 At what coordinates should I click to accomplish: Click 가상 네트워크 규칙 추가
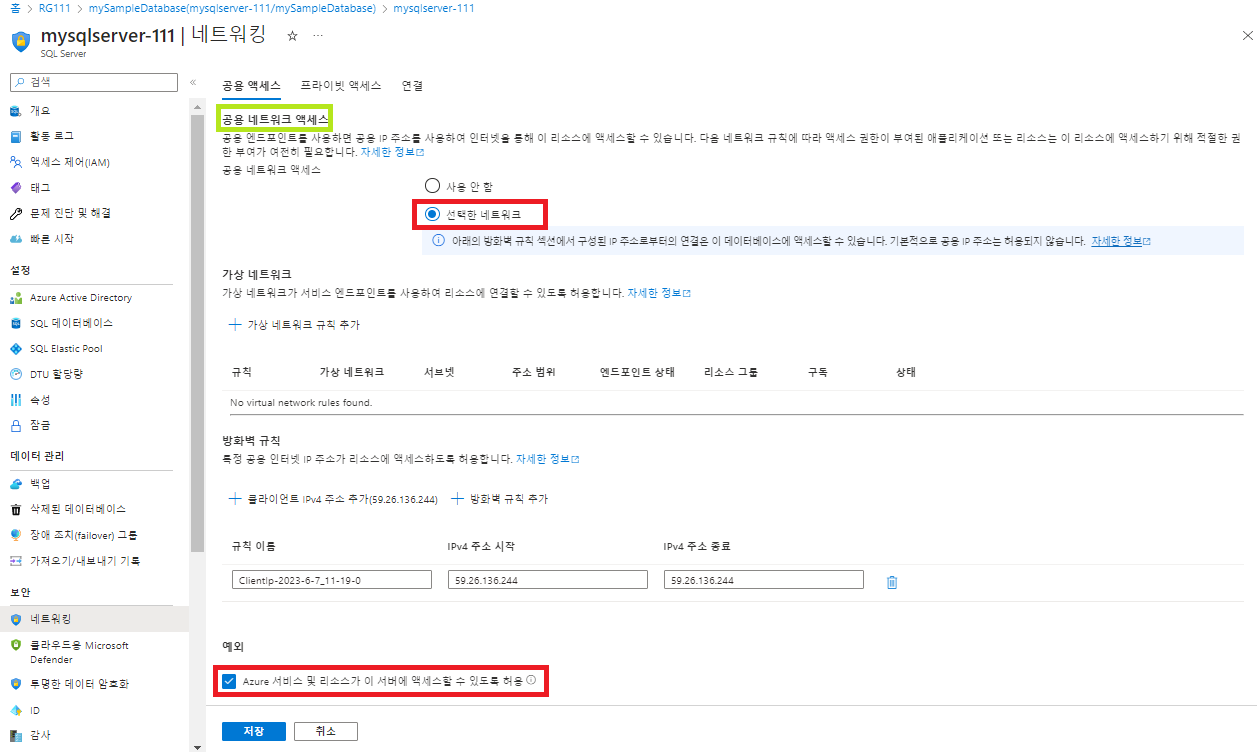pyautogui.click(x=295, y=325)
